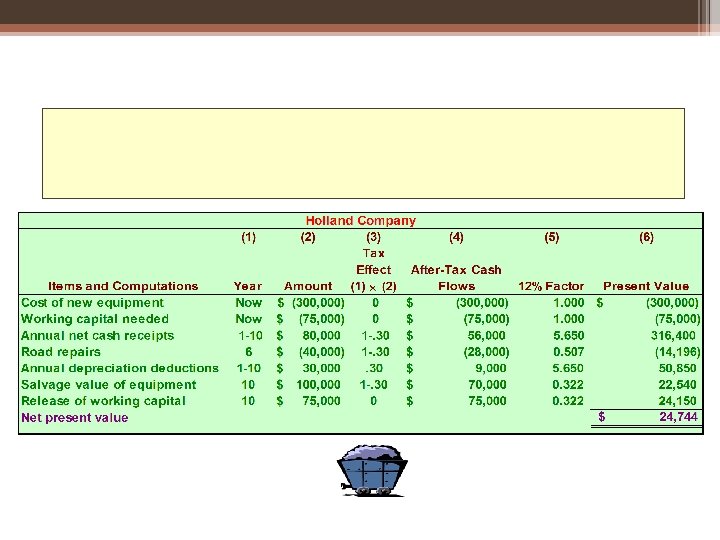Viewport: 720px width, 540px height.
Task: Click the year value 6 for road repairs
Action: [x=248, y=352]
